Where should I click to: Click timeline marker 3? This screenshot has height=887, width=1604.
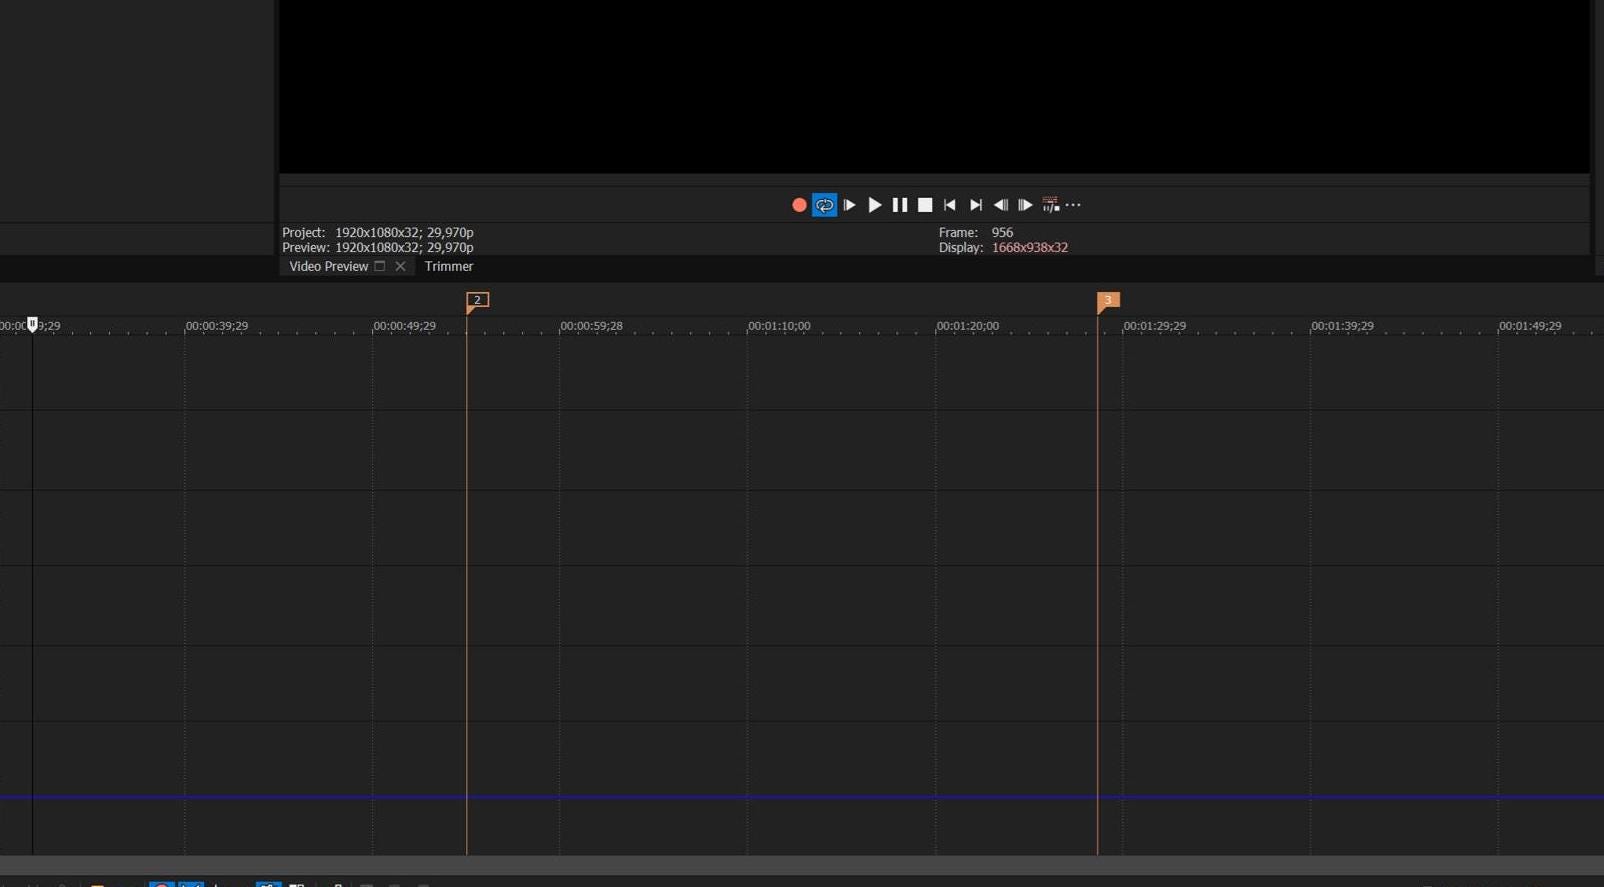coord(1108,301)
